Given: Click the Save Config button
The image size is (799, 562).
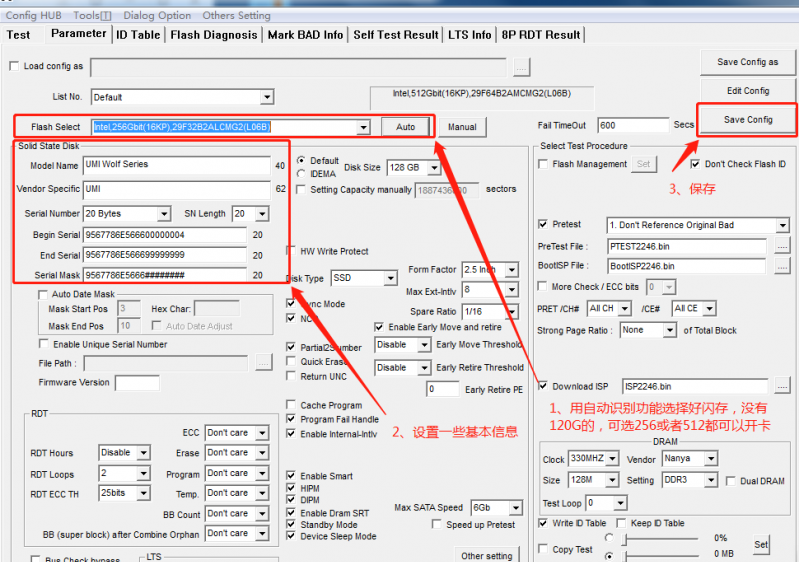Looking at the screenshot, I should point(748,120).
